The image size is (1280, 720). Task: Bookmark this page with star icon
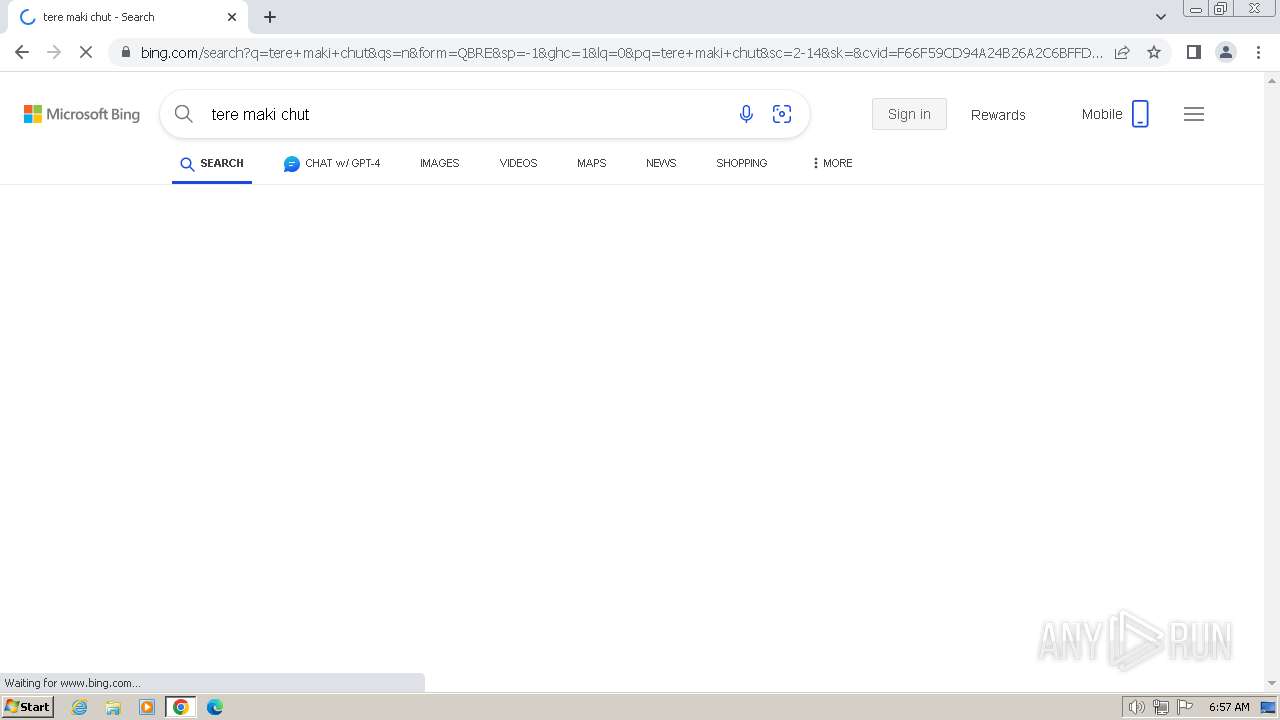pyautogui.click(x=1154, y=52)
